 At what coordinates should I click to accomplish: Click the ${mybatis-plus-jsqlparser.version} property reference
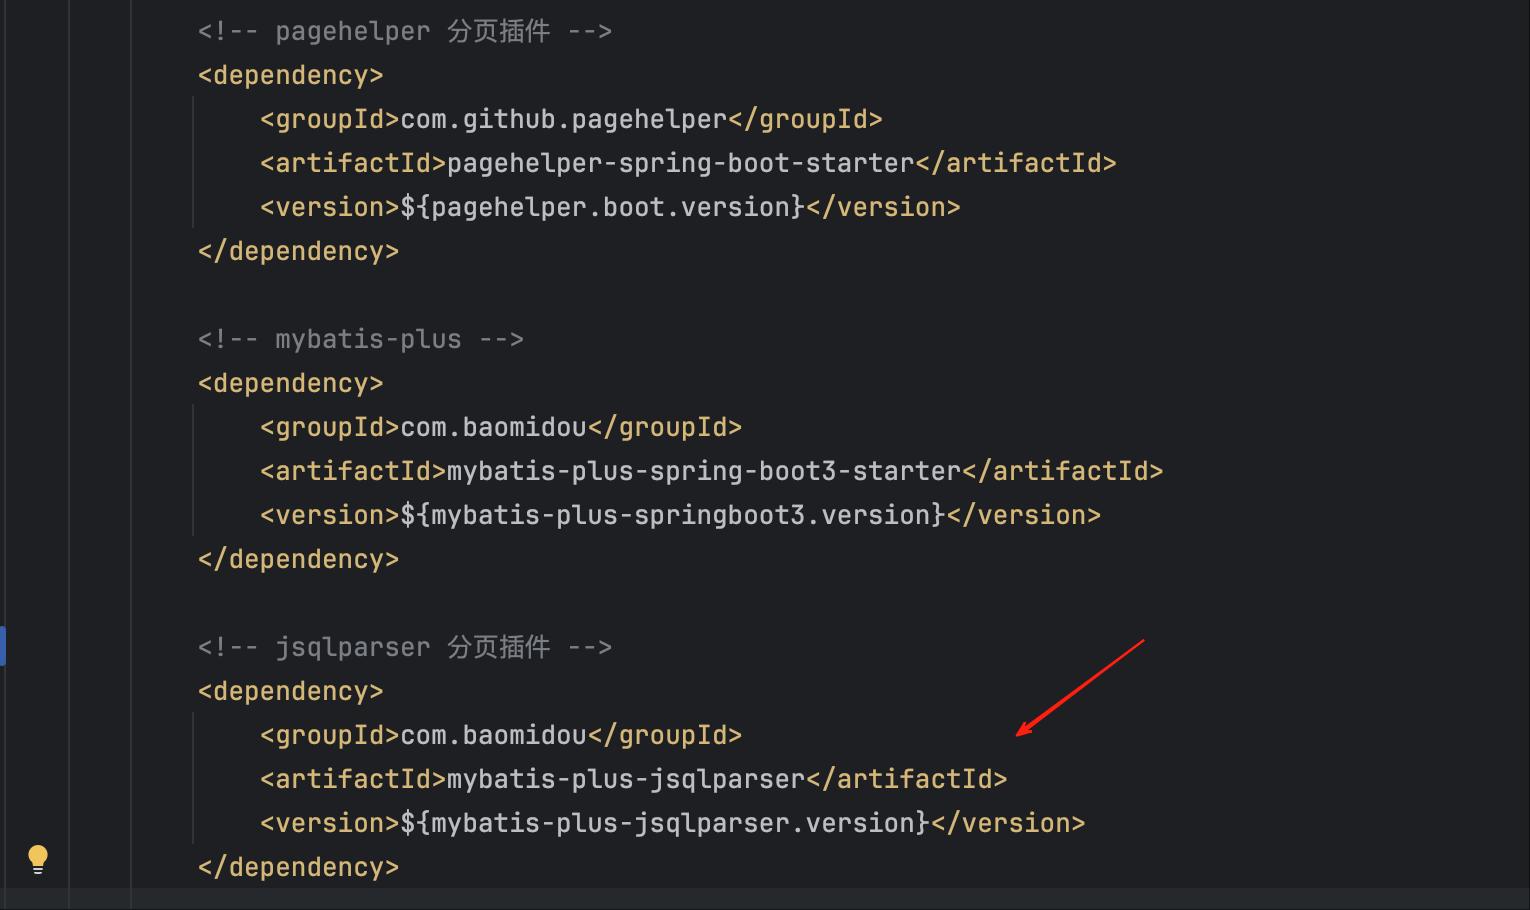click(x=665, y=824)
